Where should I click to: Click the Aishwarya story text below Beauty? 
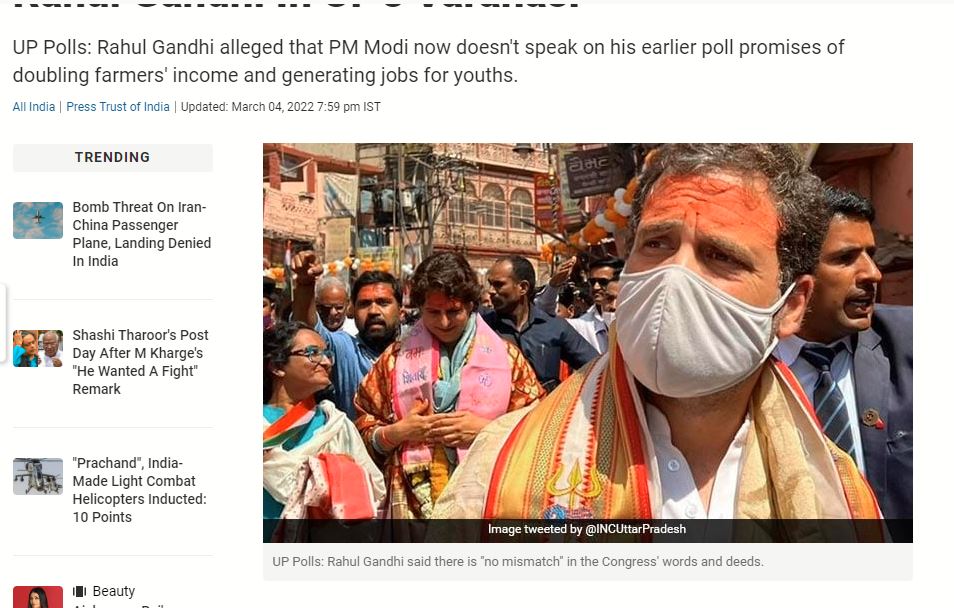[119, 605]
